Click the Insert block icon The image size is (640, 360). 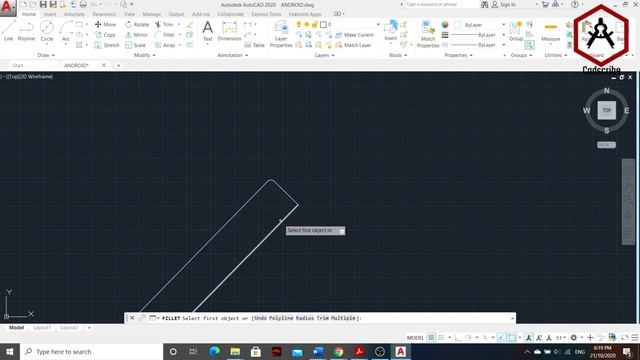pyautogui.click(x=391, y=31)
